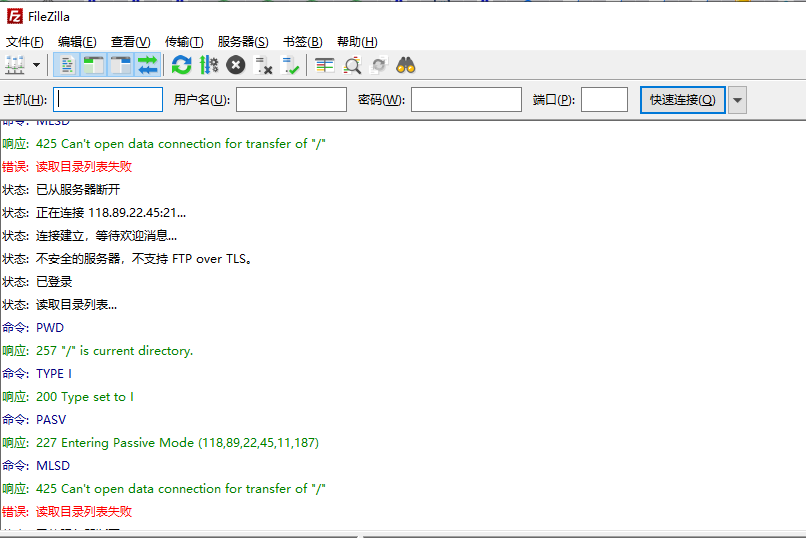Cancel the current operation
The height and width of the screenshot is (538, 806).
coord(236,65)
